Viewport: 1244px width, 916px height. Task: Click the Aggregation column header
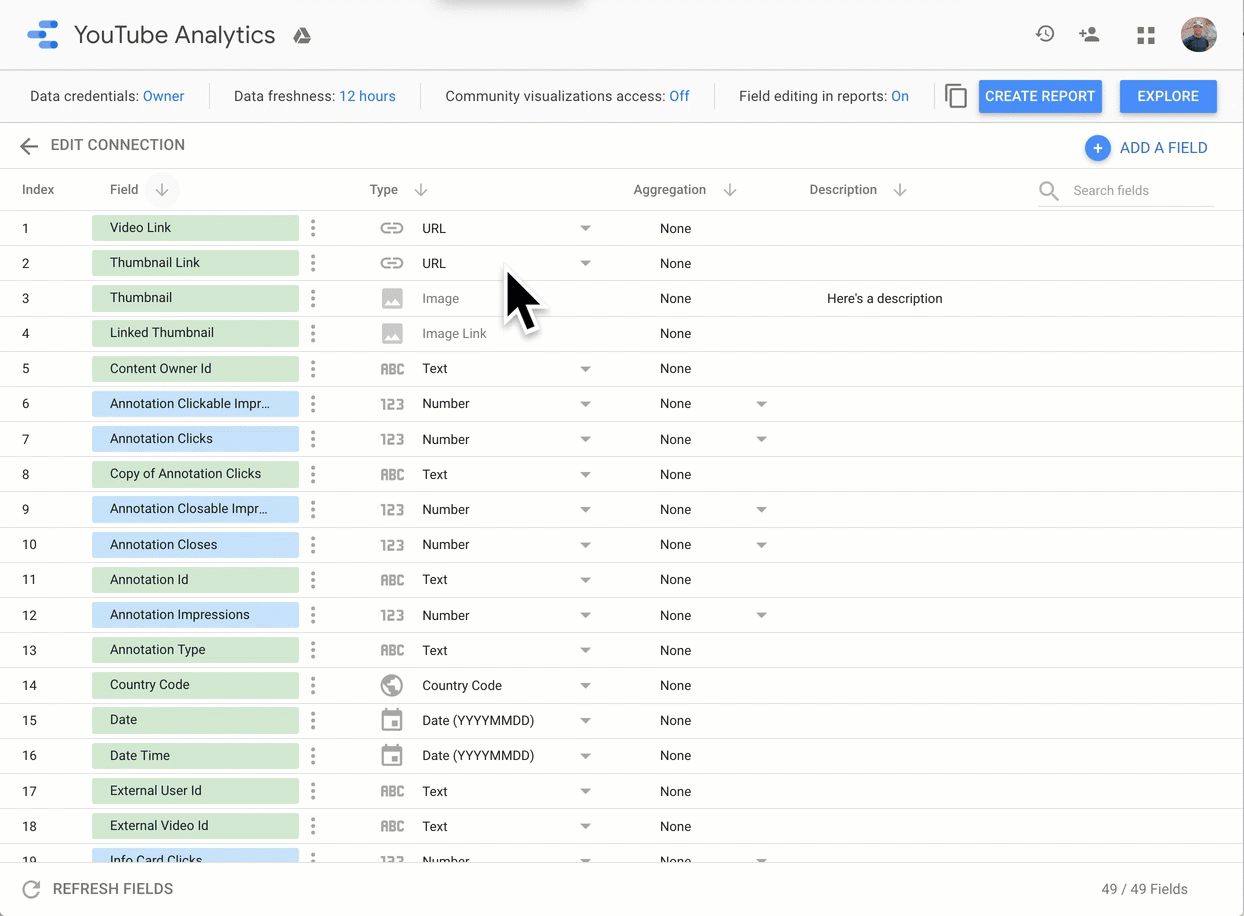pos(669,190)
